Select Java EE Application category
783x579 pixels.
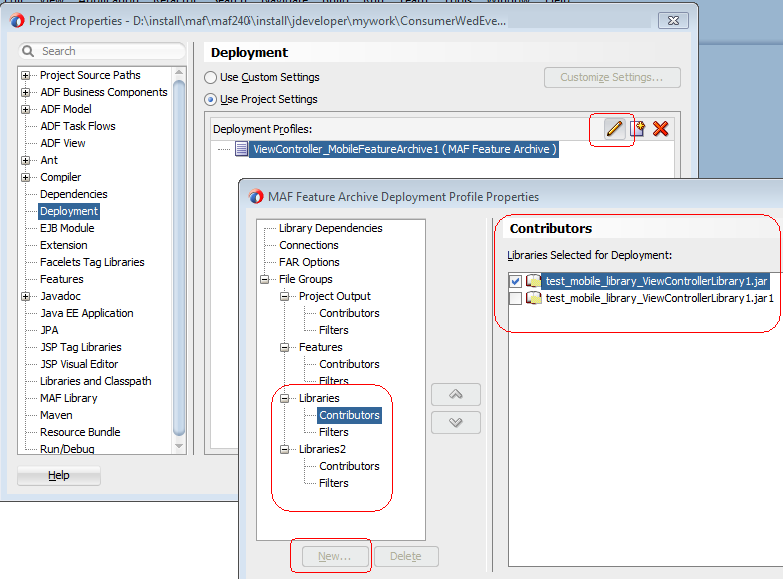(87, 313)
